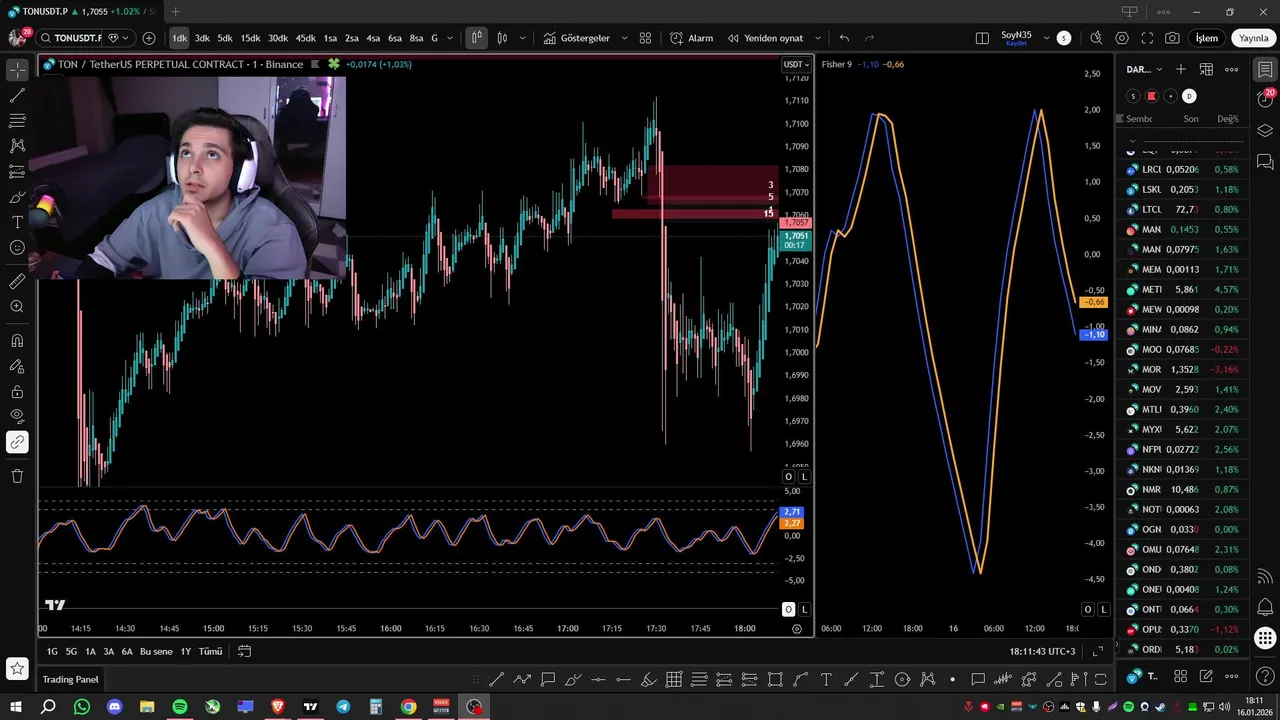The image size is (1280, 720).
Task: Publish idea with Yayınla button
Action: pyautogui.click(x=1253, y=38)
